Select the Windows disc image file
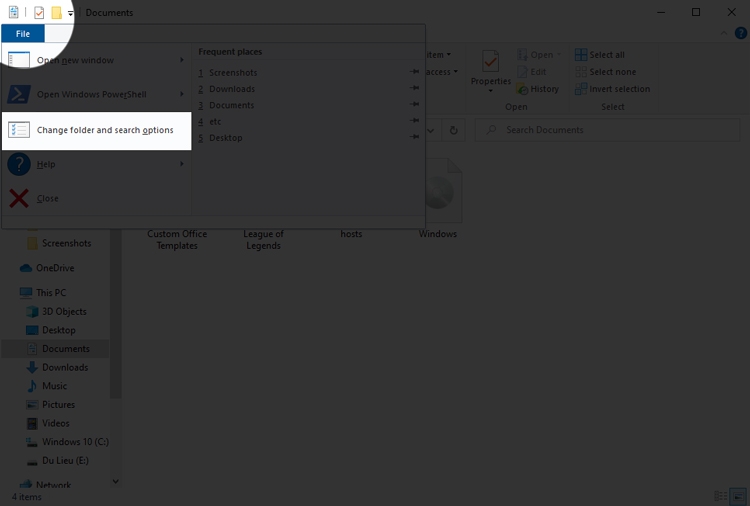The width and height of the screenshot is (750, 506). pyautogui.click(x=438, y=198)
